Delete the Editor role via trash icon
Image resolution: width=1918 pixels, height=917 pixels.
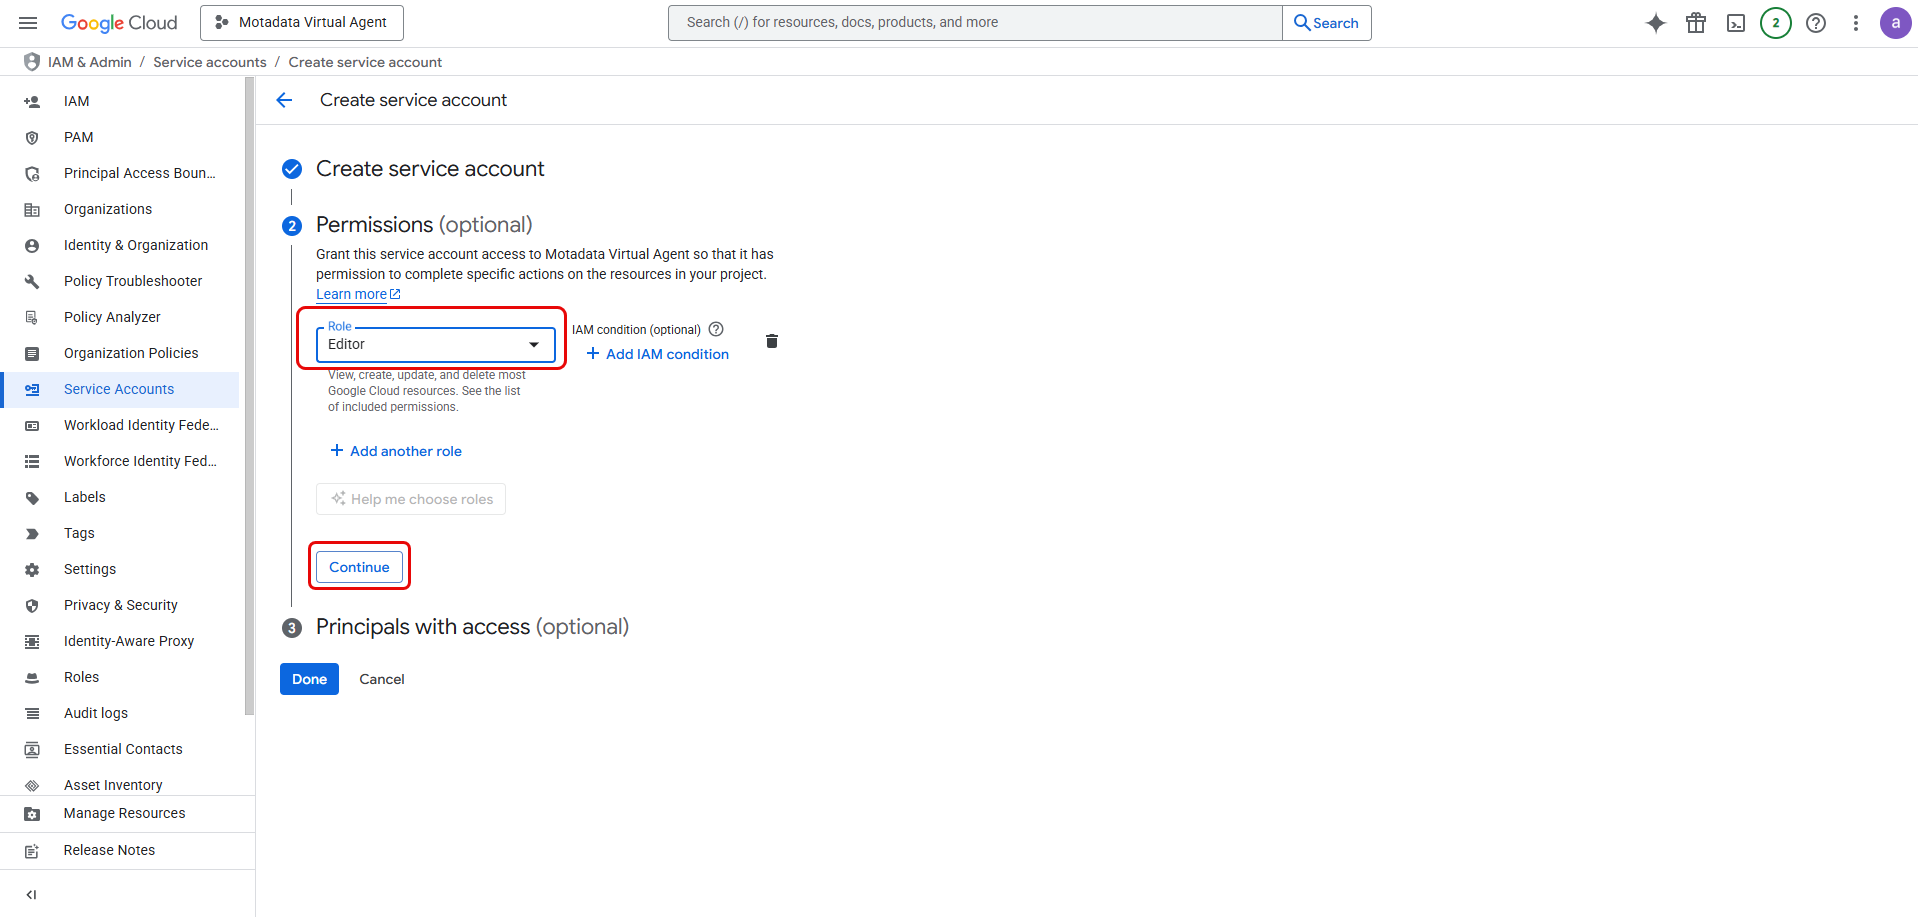[771, 341]
